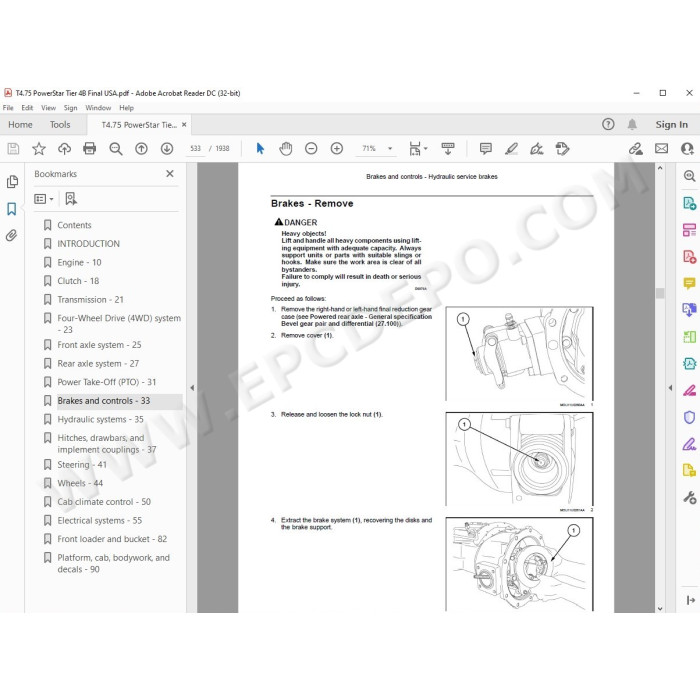Collapse the left navigation pane arrow
The image size is (700, 700).
192,388
